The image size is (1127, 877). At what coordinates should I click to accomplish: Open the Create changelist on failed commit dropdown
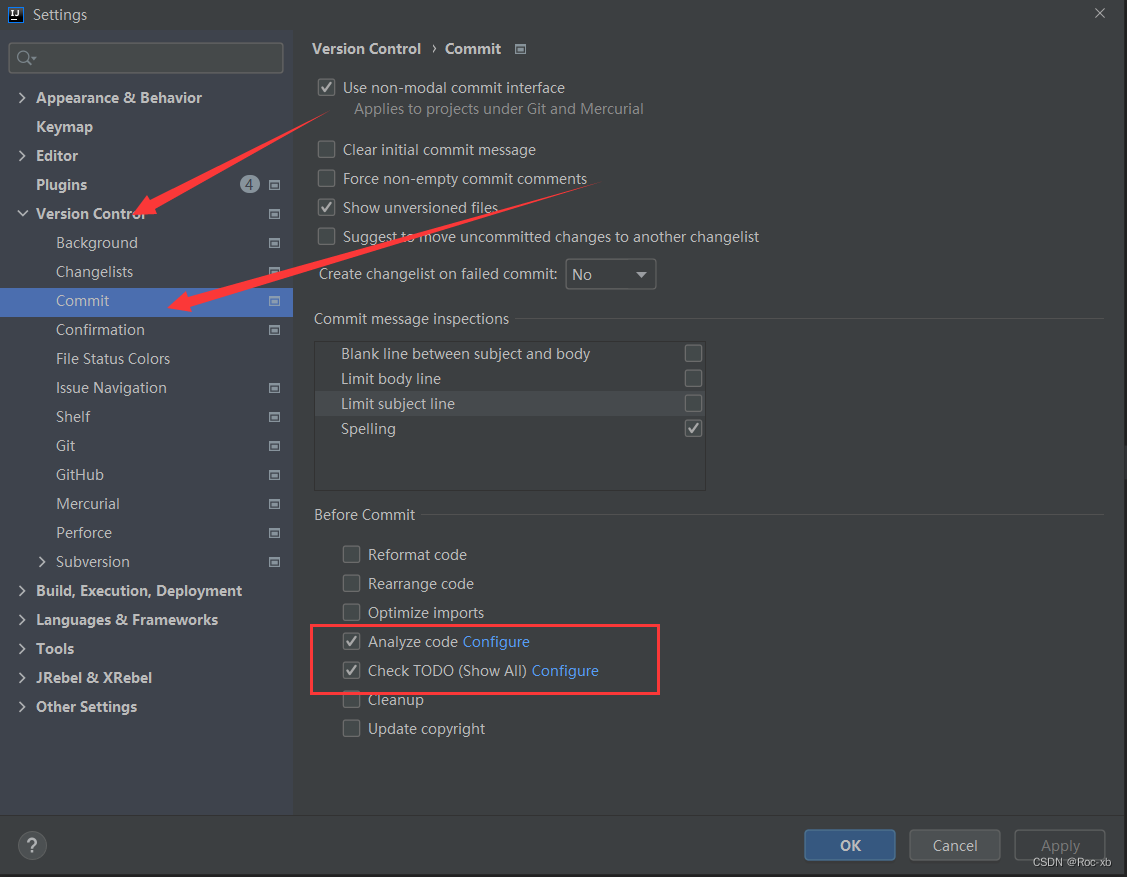tap(610, 273)
